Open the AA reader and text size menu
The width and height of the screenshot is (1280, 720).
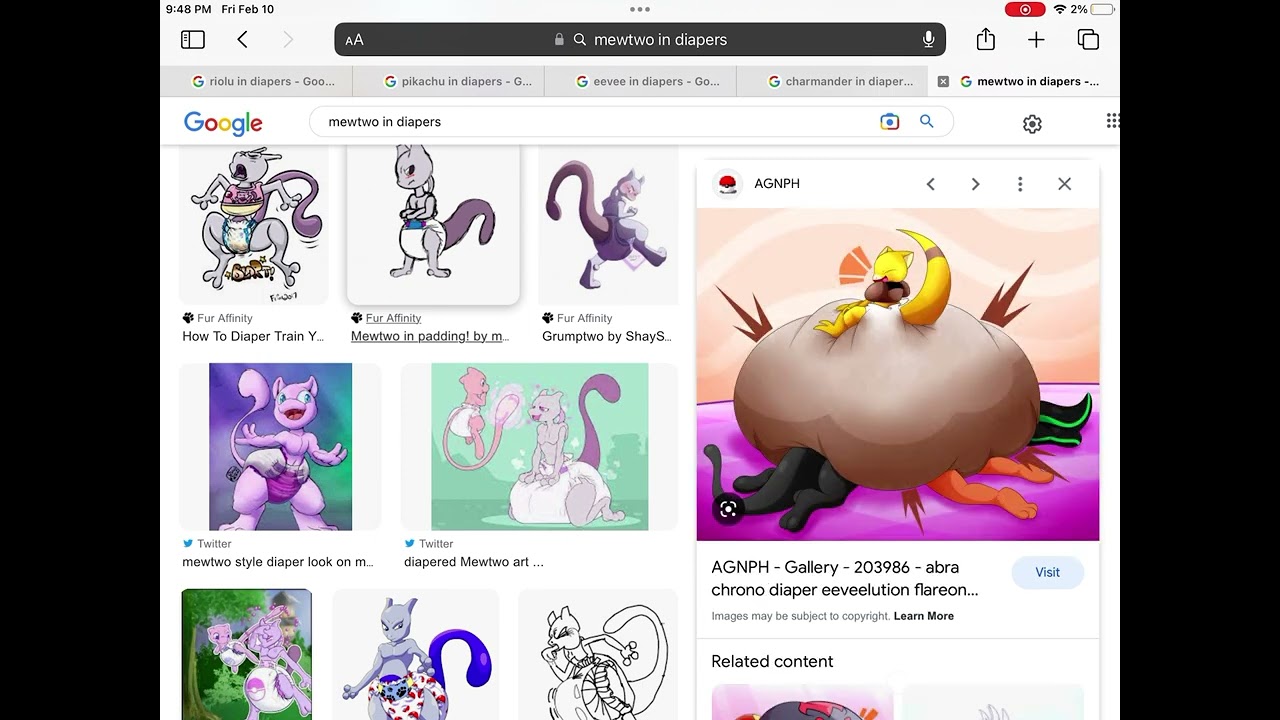(x=354, y=40)
